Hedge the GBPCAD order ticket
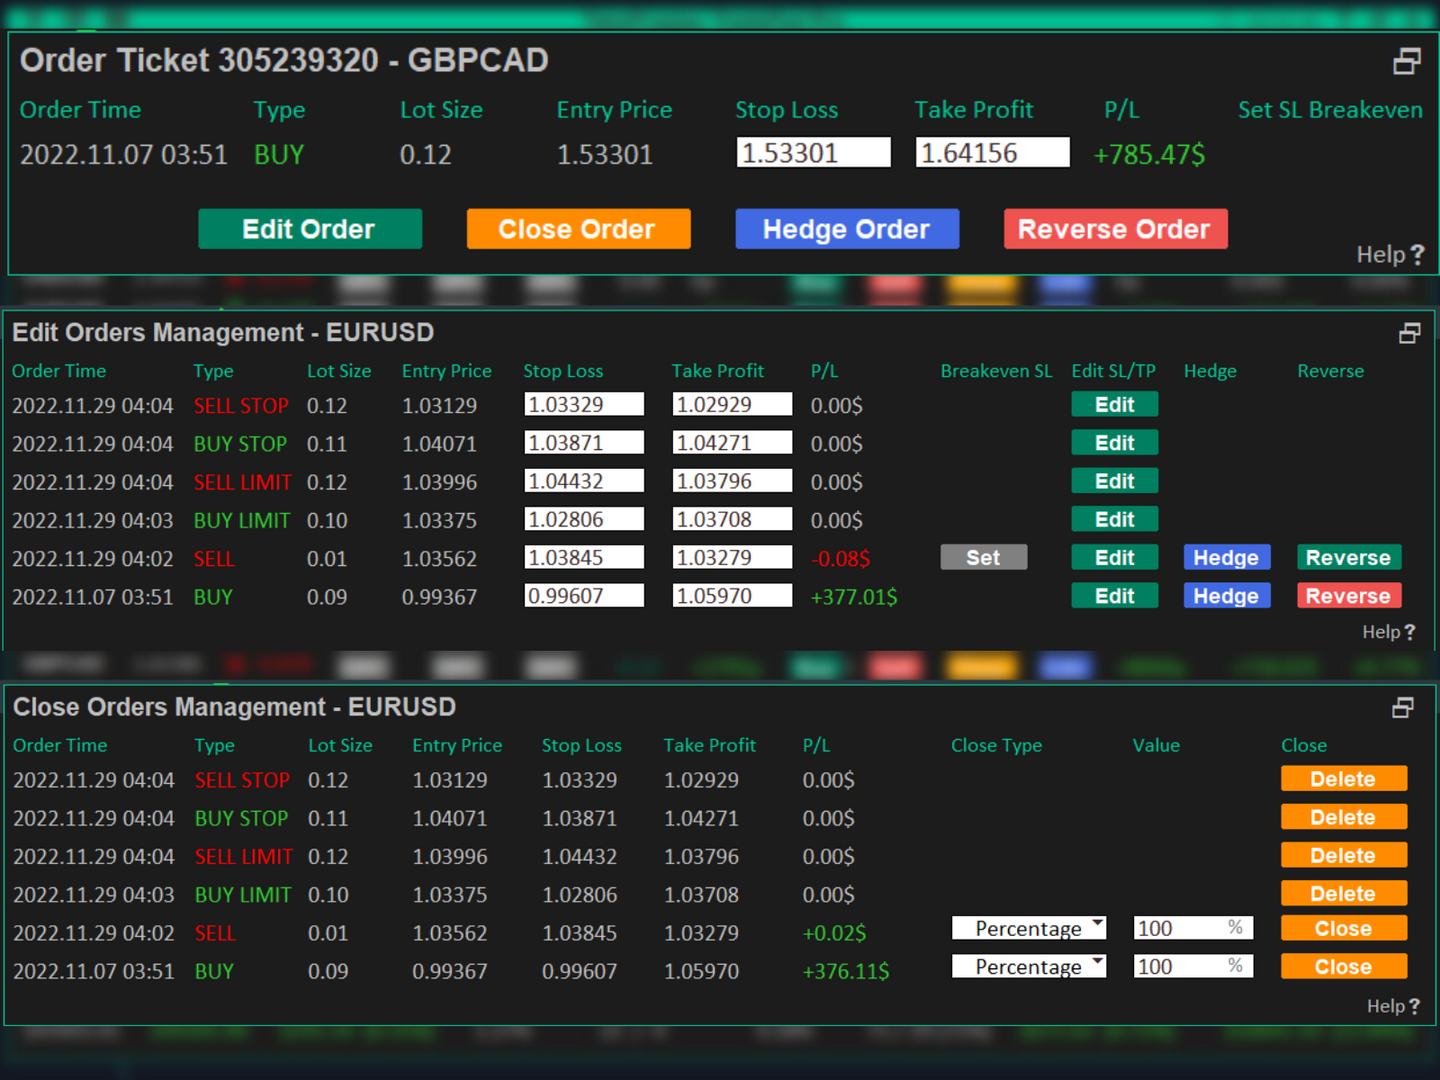 pyautogui.click(x=847, y=229)
